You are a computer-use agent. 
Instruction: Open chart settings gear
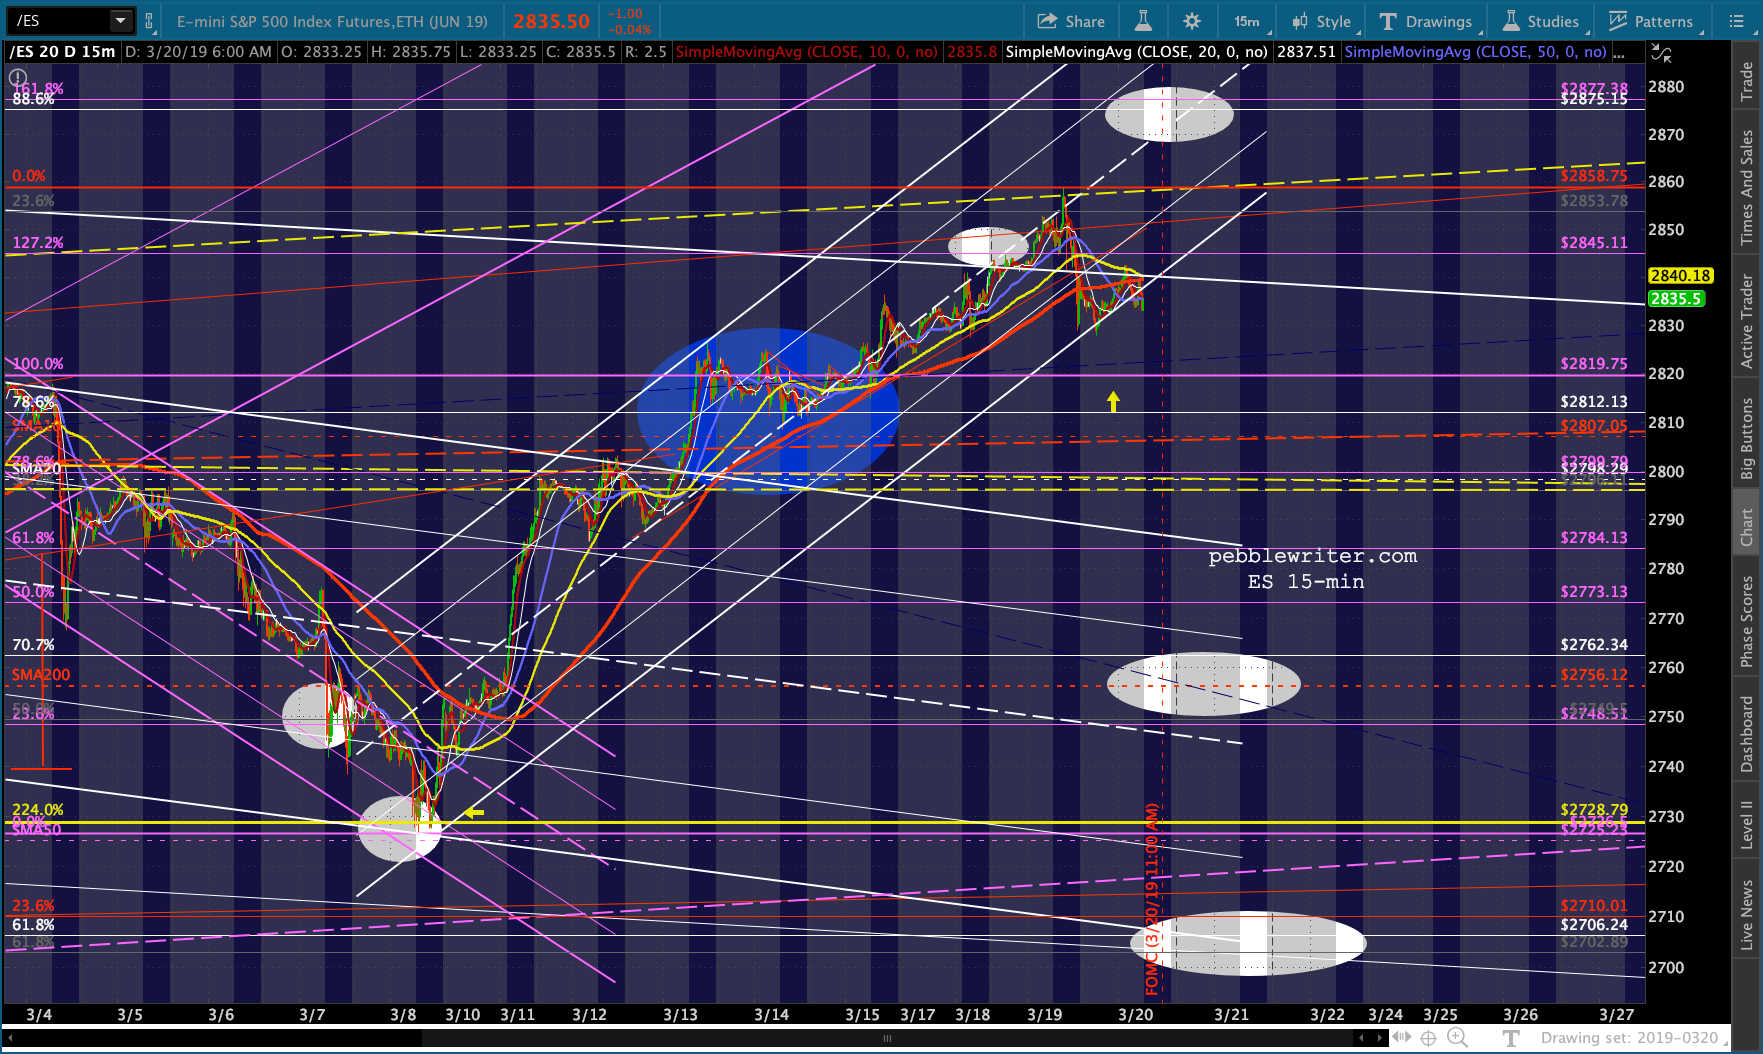[x=1191, y=21]
